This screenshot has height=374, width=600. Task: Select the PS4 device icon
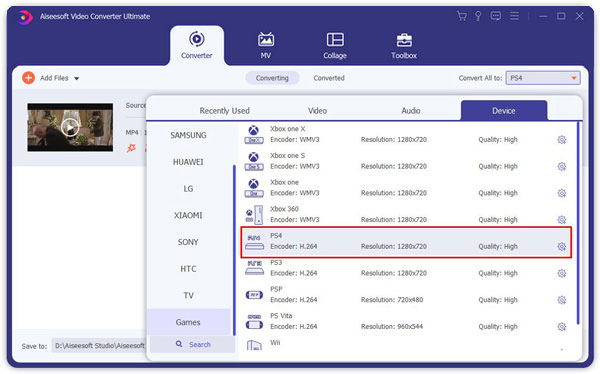click(x=254, y=242)
